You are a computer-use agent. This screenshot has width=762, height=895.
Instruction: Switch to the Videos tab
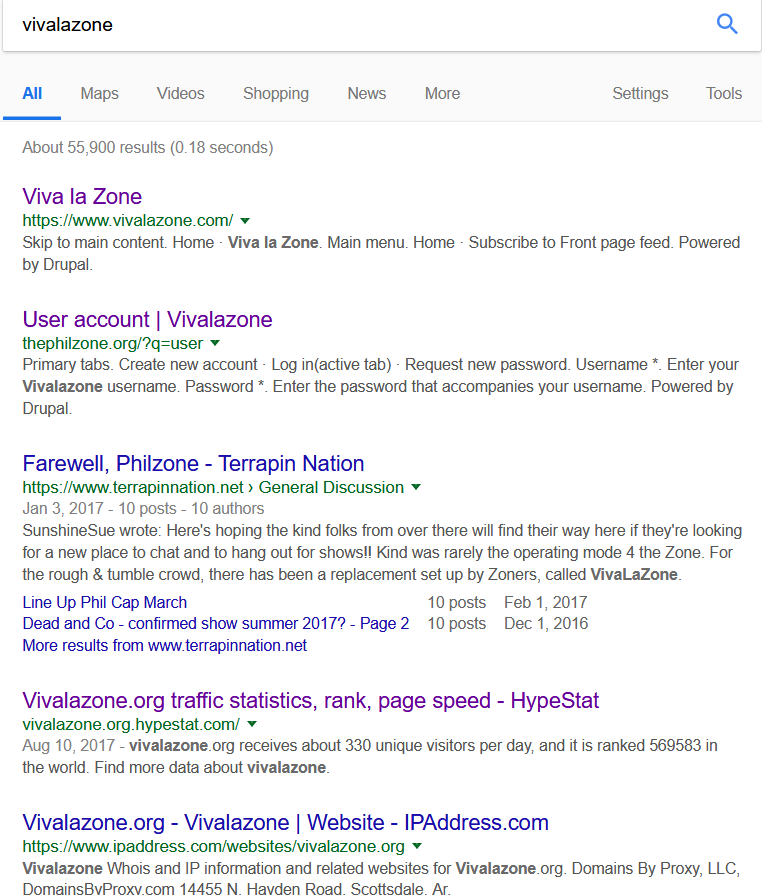(180, 94)
